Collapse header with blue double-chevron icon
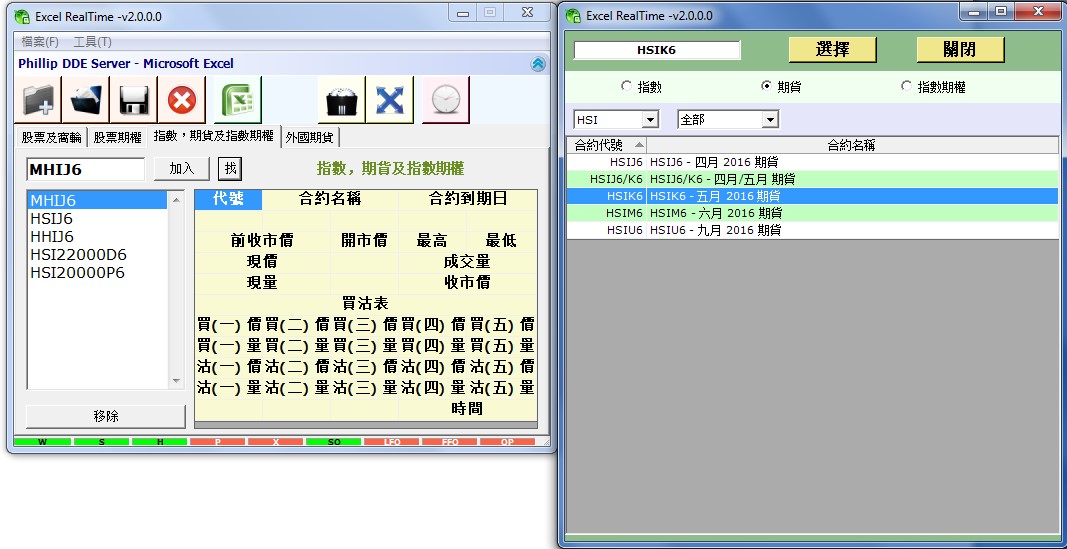The width and height of the screenshot is (1067, 549). 538,64
